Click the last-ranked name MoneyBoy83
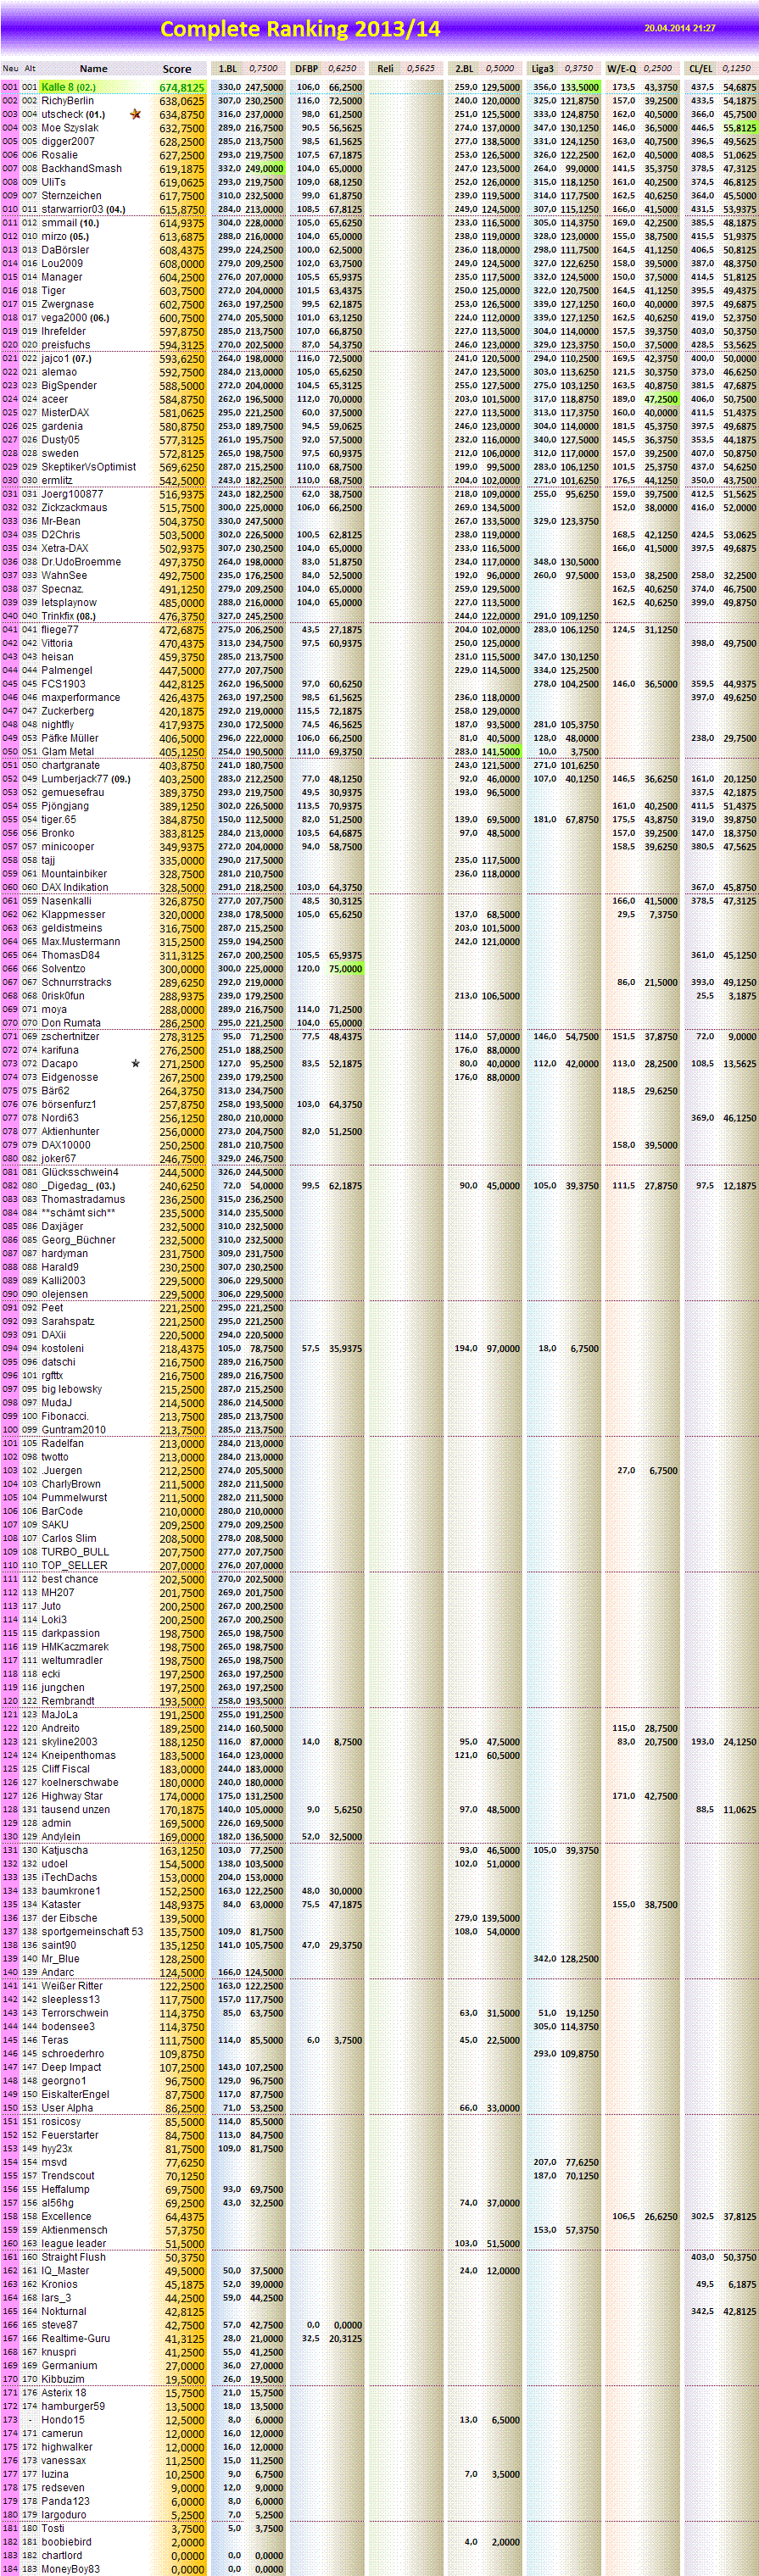 pyautogui.click(x=70, y=2568)
